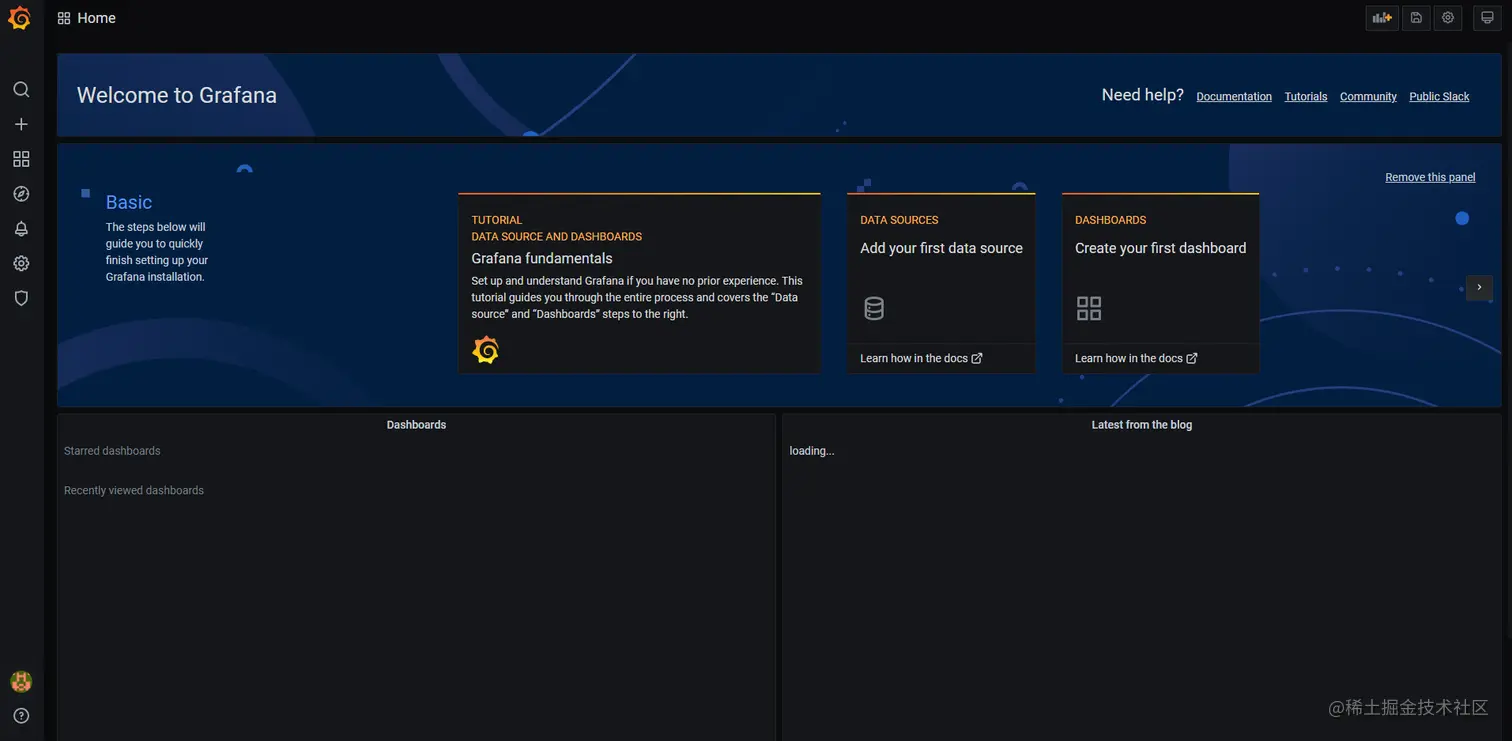Click the loading... text in blog panel
Screen dimensions: 1512x741
(812, 451)
